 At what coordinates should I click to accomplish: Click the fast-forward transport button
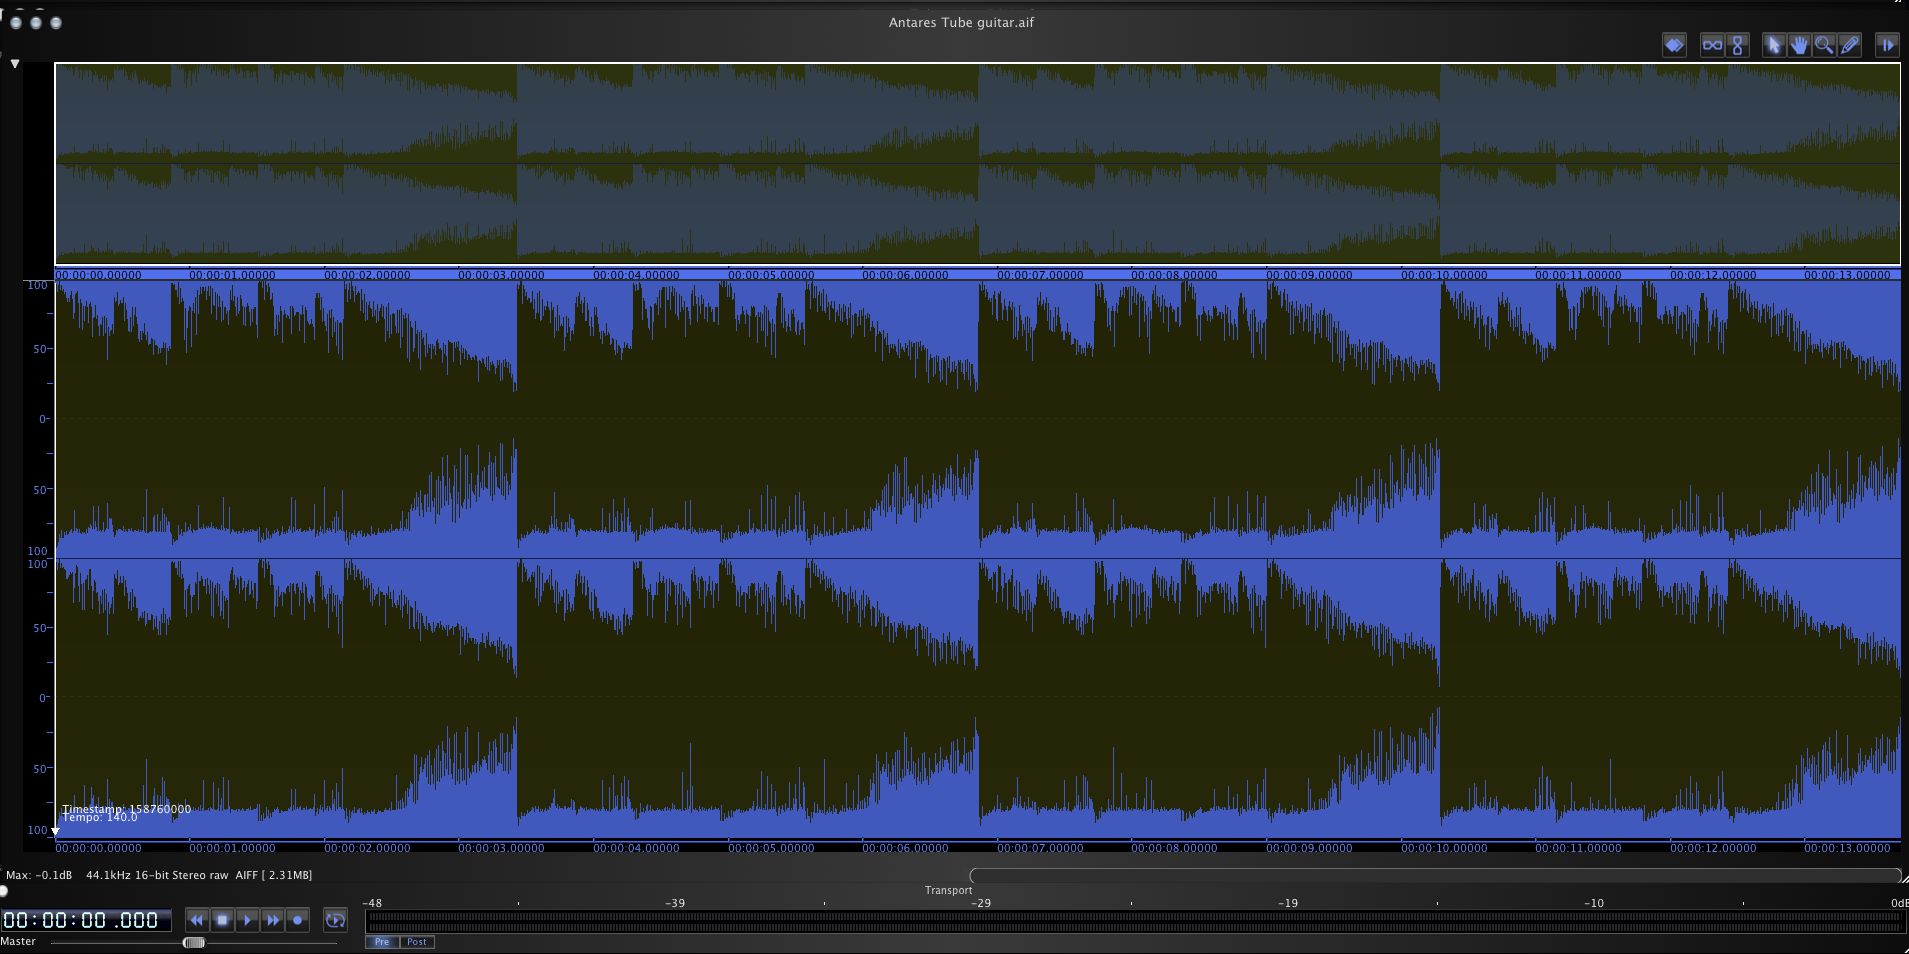pos(272,920)
